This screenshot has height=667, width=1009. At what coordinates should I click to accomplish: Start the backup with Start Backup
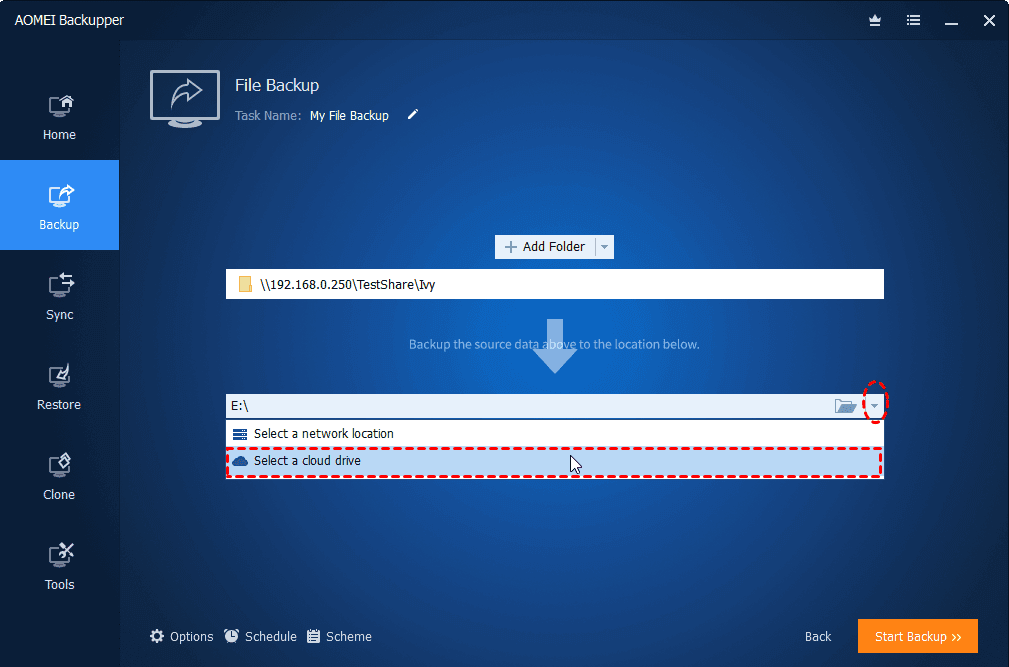click(918, 636)
